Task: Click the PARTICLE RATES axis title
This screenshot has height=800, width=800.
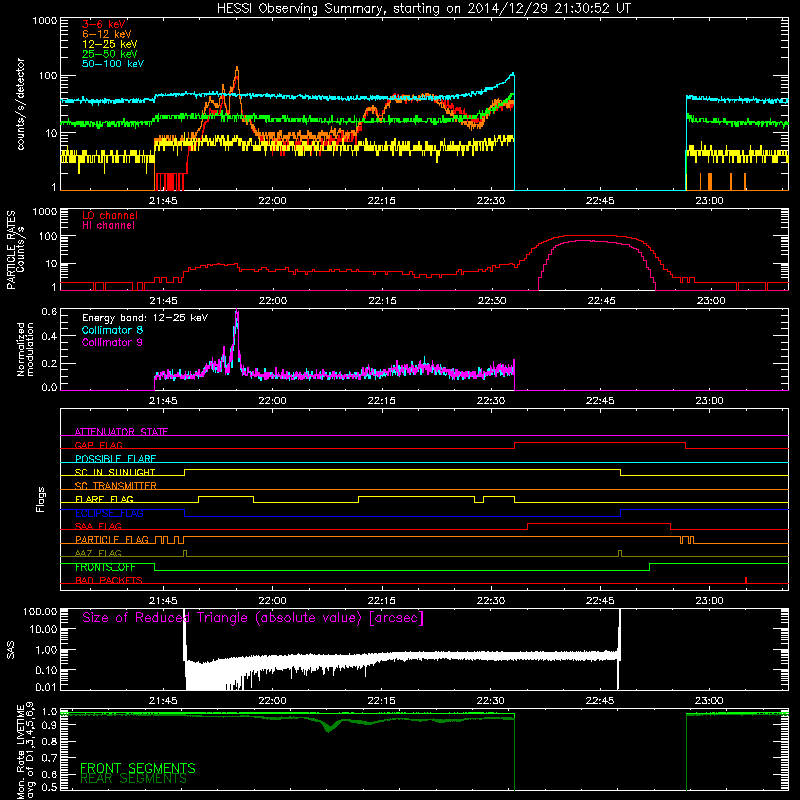Action: [11, 250]
